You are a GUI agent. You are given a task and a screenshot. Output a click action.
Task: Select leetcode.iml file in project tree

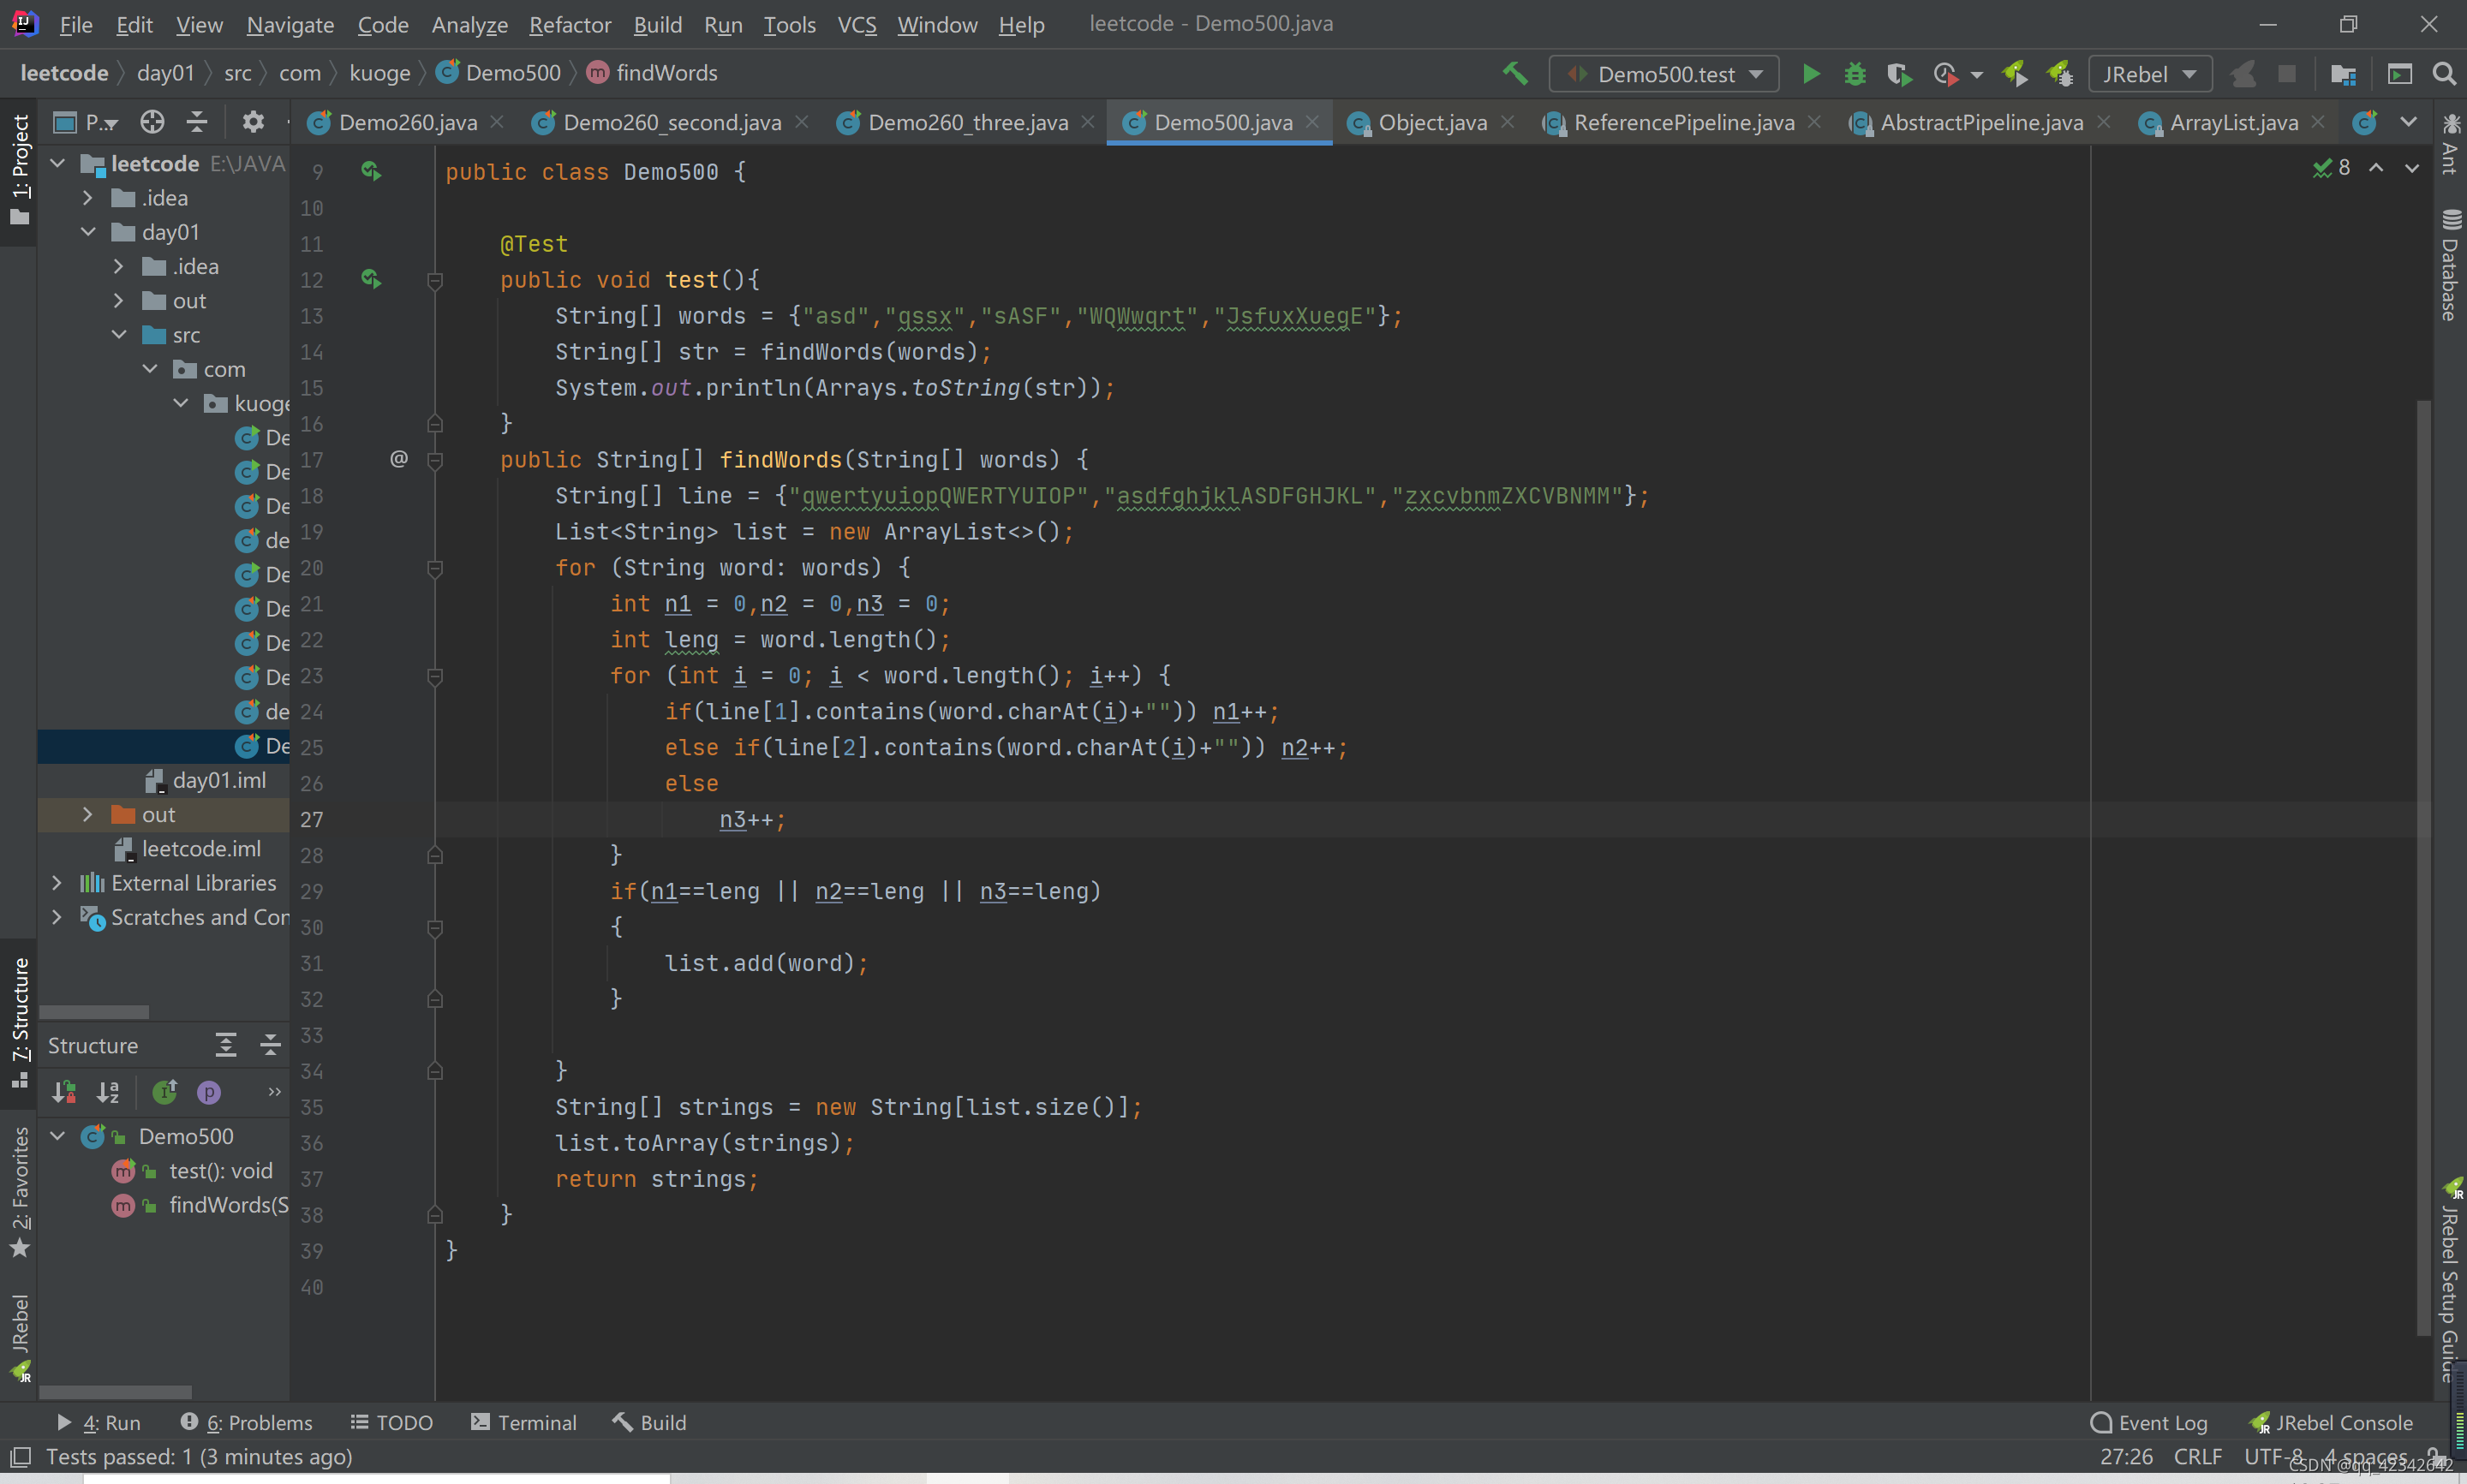pyautogui.click(x=200, y=849)
